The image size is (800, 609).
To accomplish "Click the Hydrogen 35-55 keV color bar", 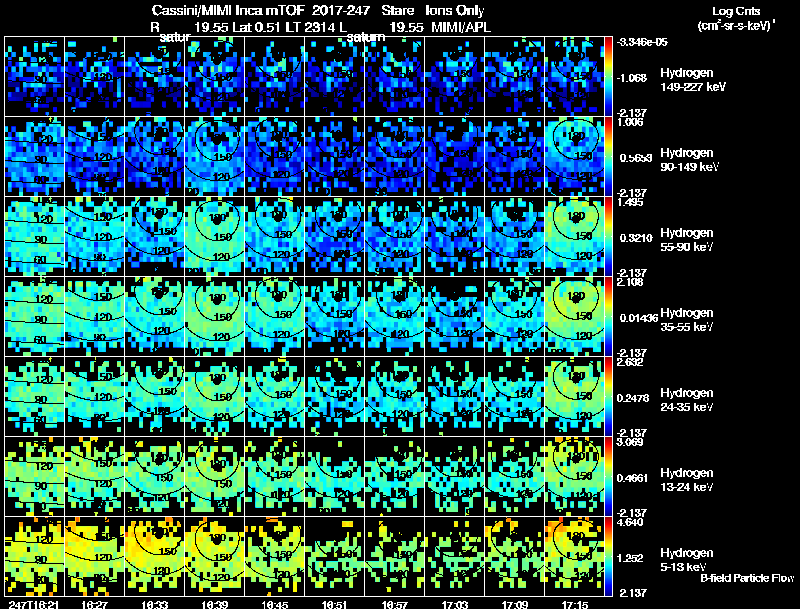I will (x=608, y=316).
